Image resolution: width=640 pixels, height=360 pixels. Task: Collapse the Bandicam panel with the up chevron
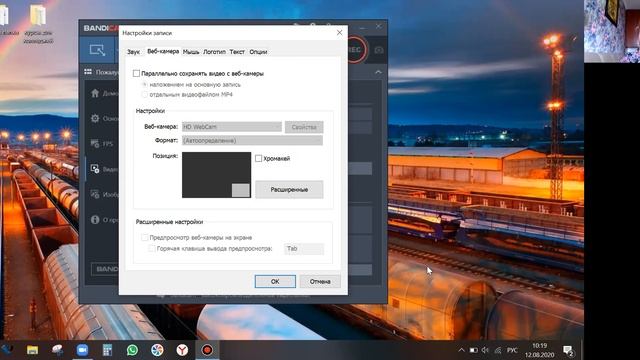coord(378,72)
